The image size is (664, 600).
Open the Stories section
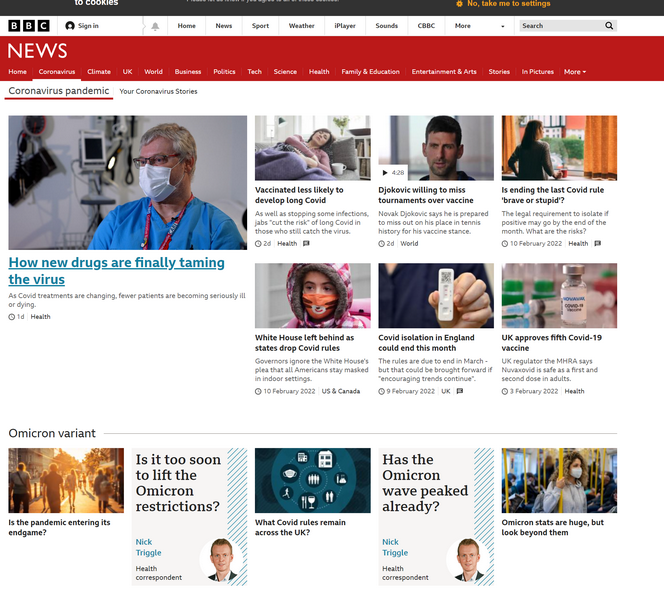[x=499, y=72]
